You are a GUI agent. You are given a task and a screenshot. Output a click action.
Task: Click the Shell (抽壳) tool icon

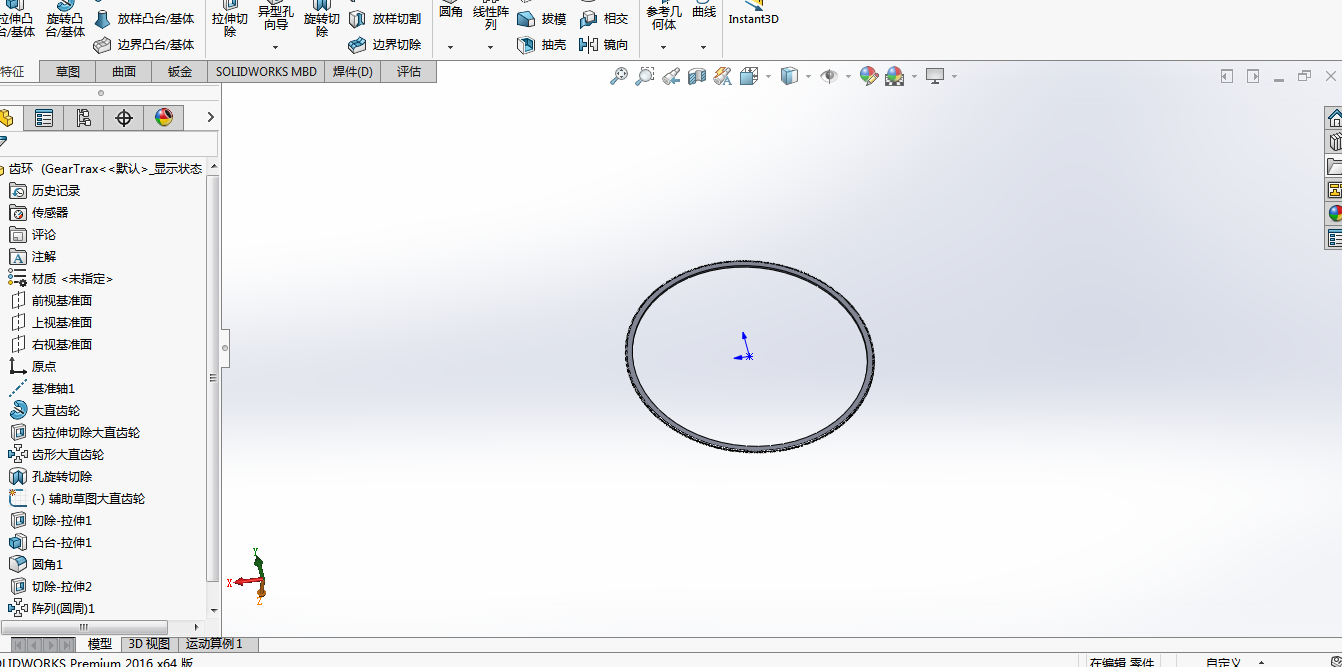point(526,45)
